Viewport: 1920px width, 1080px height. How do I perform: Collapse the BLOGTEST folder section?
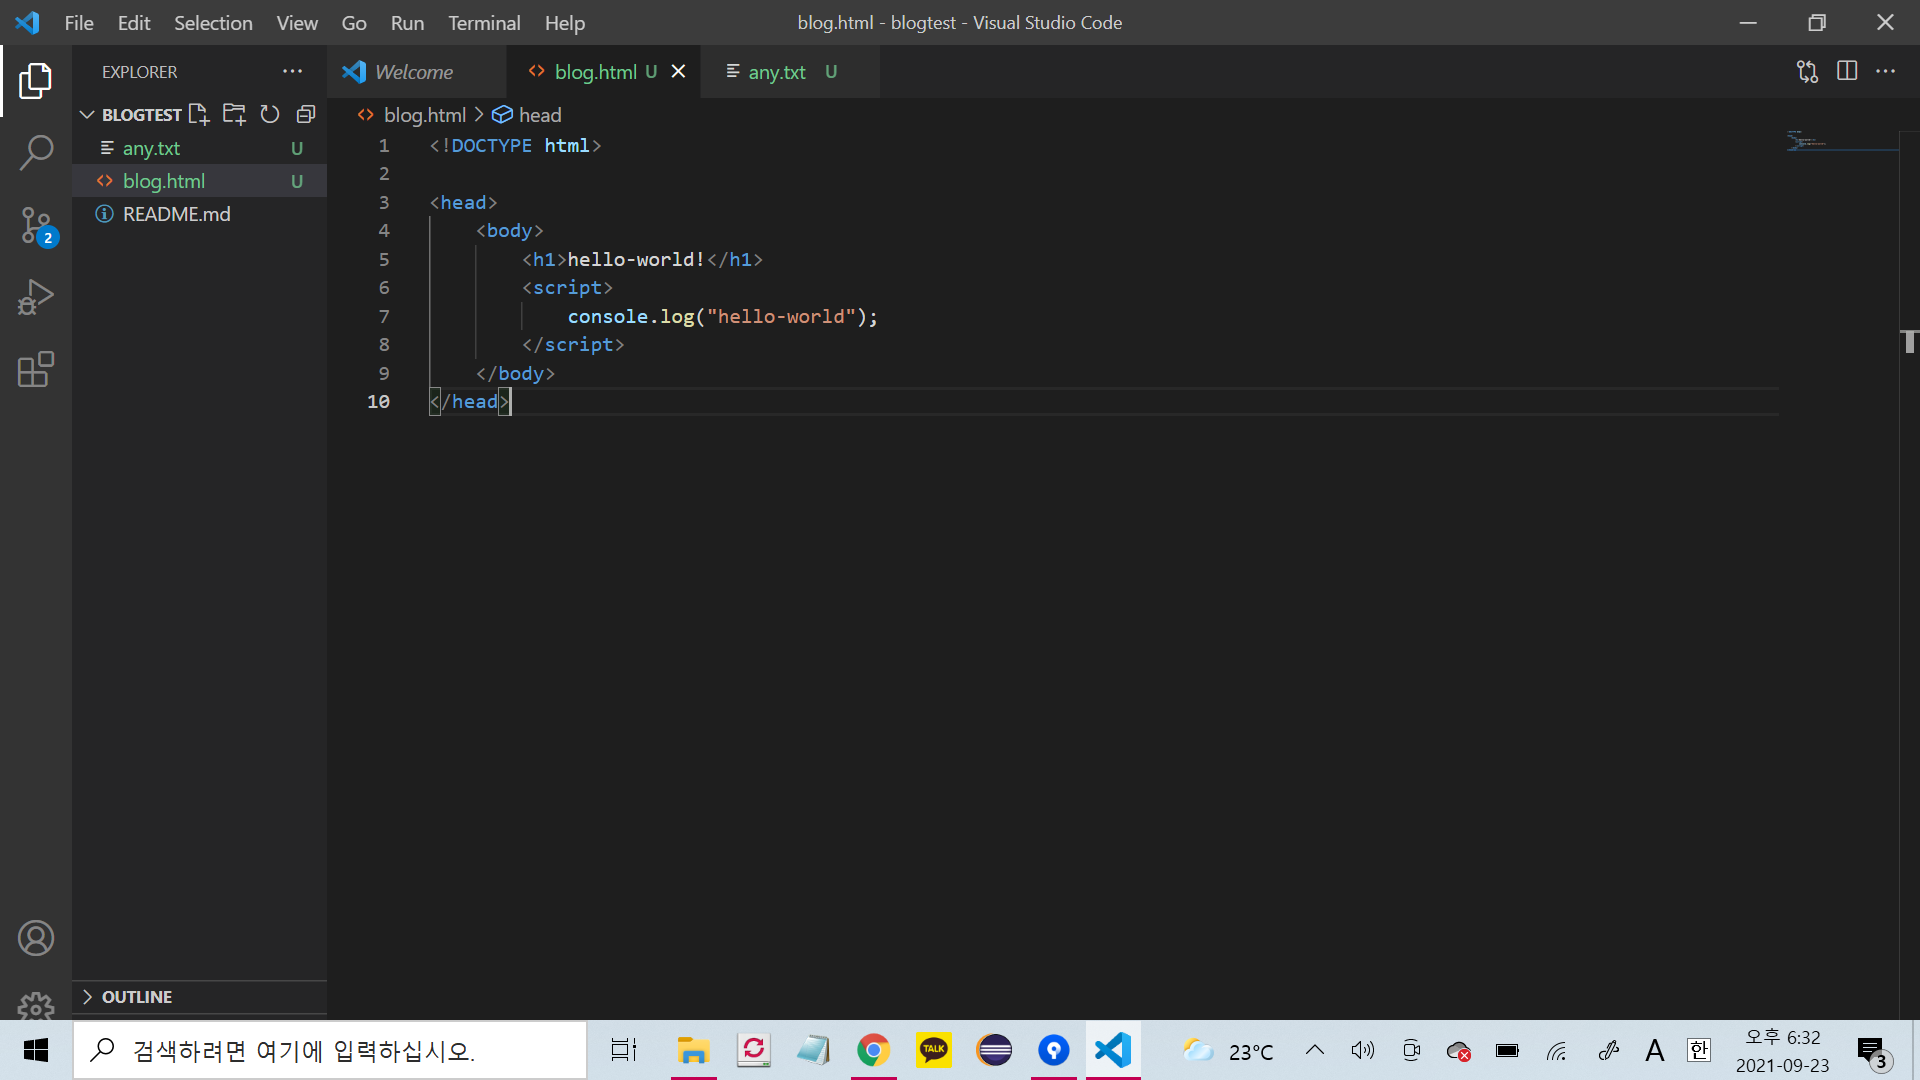[x=87, y=114]
